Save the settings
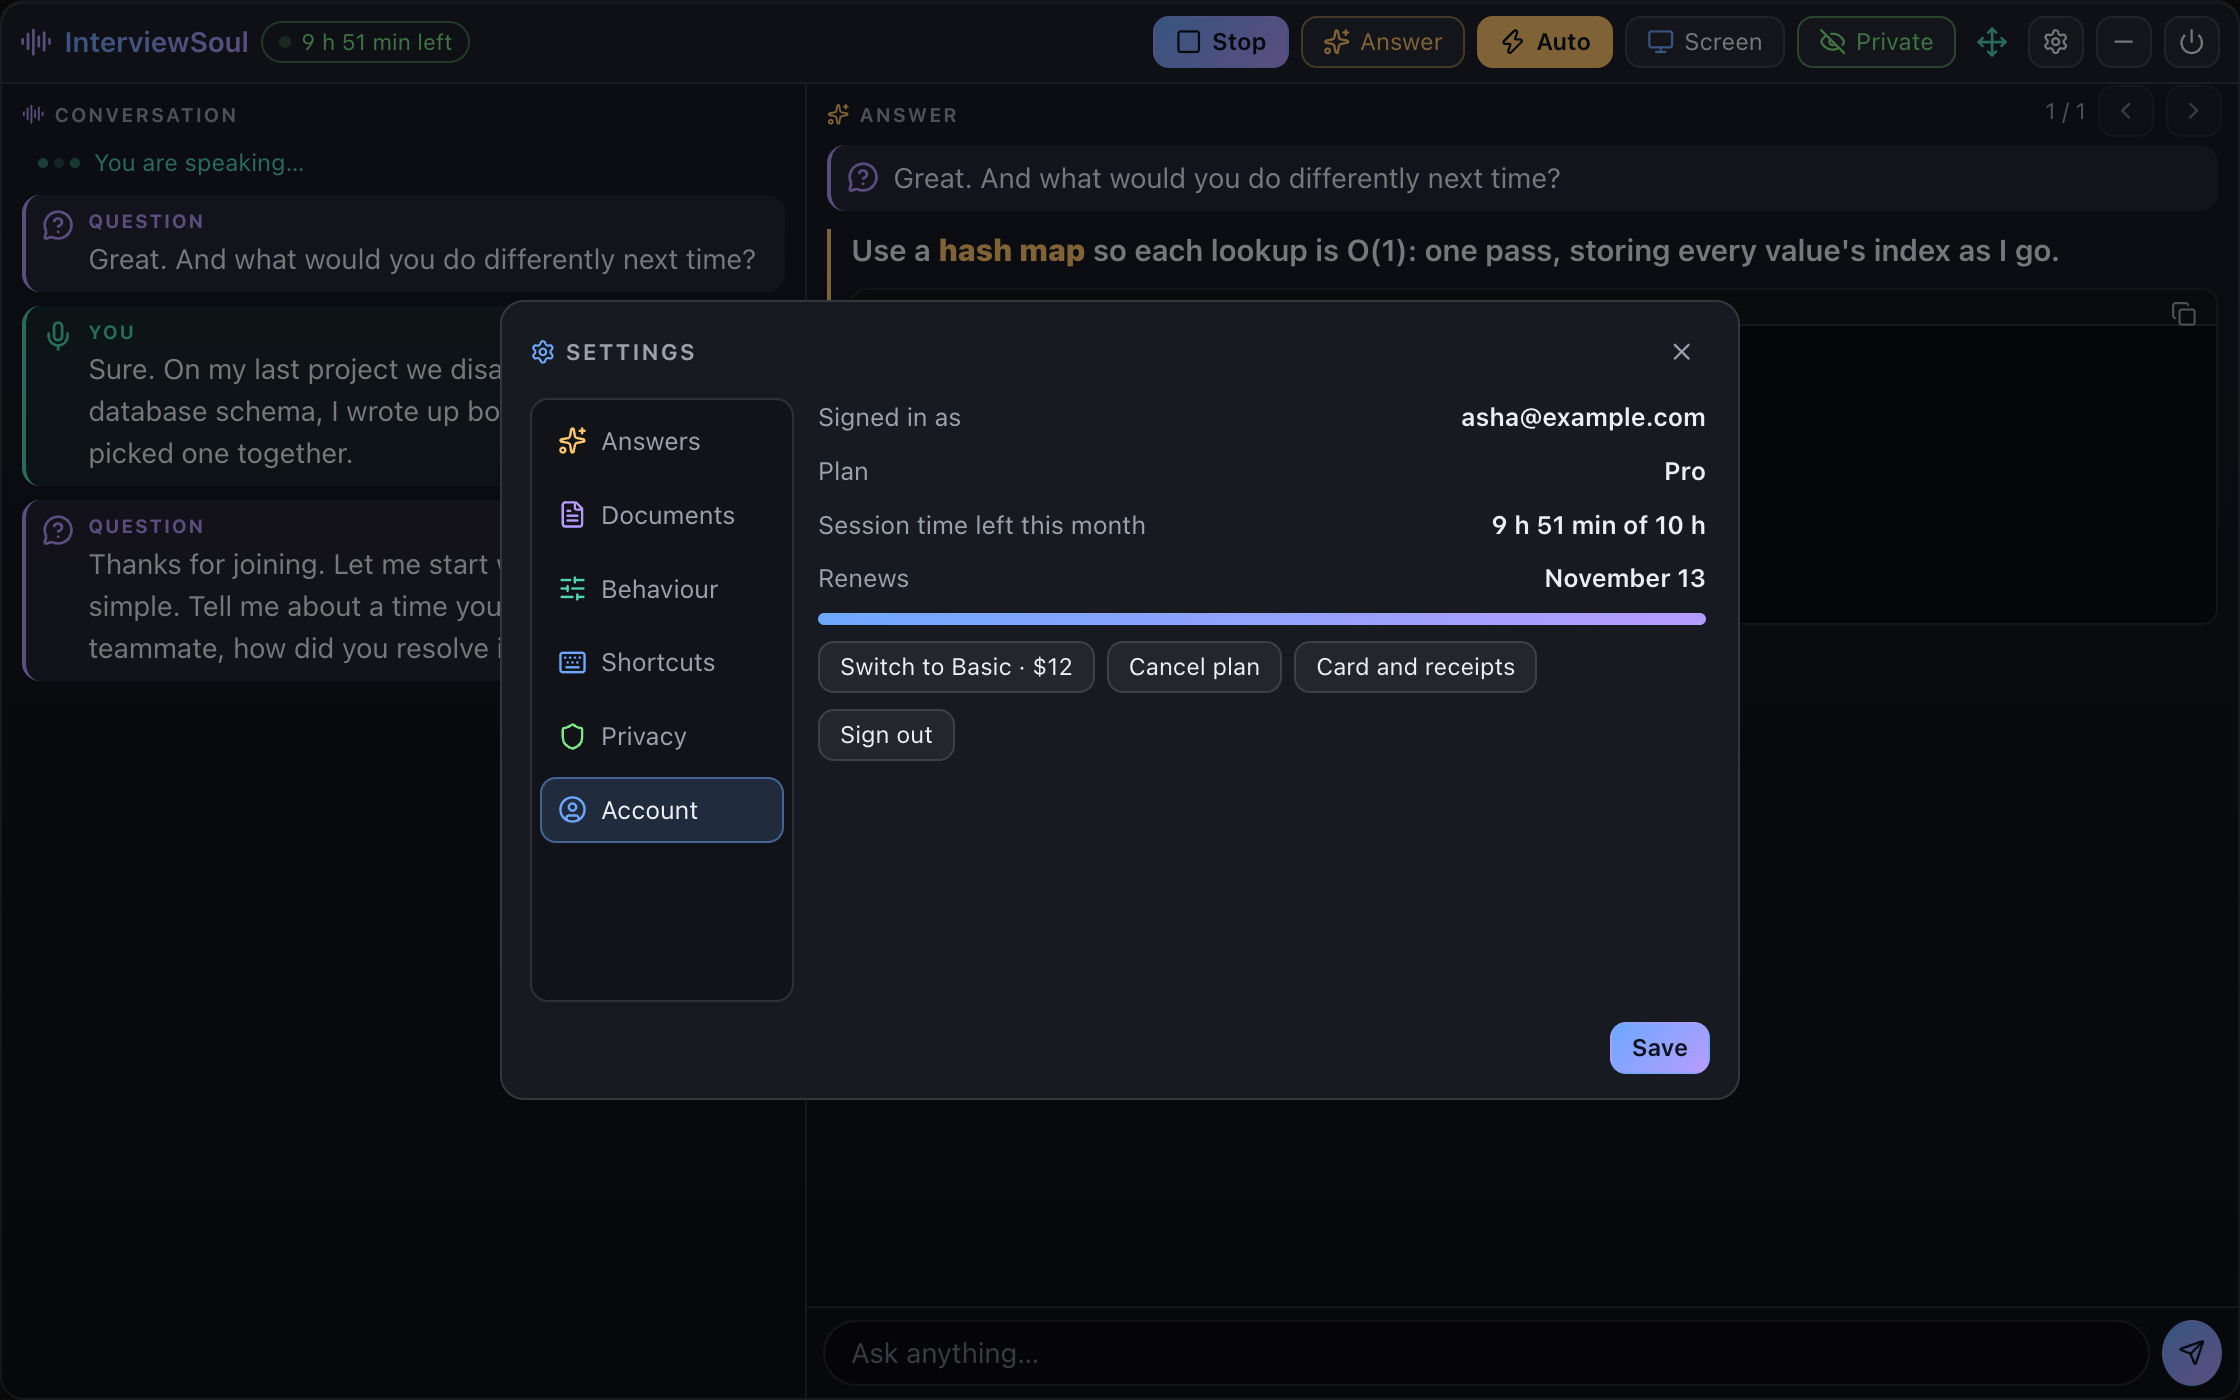2240x1400 pixels. point(1659,1048)
